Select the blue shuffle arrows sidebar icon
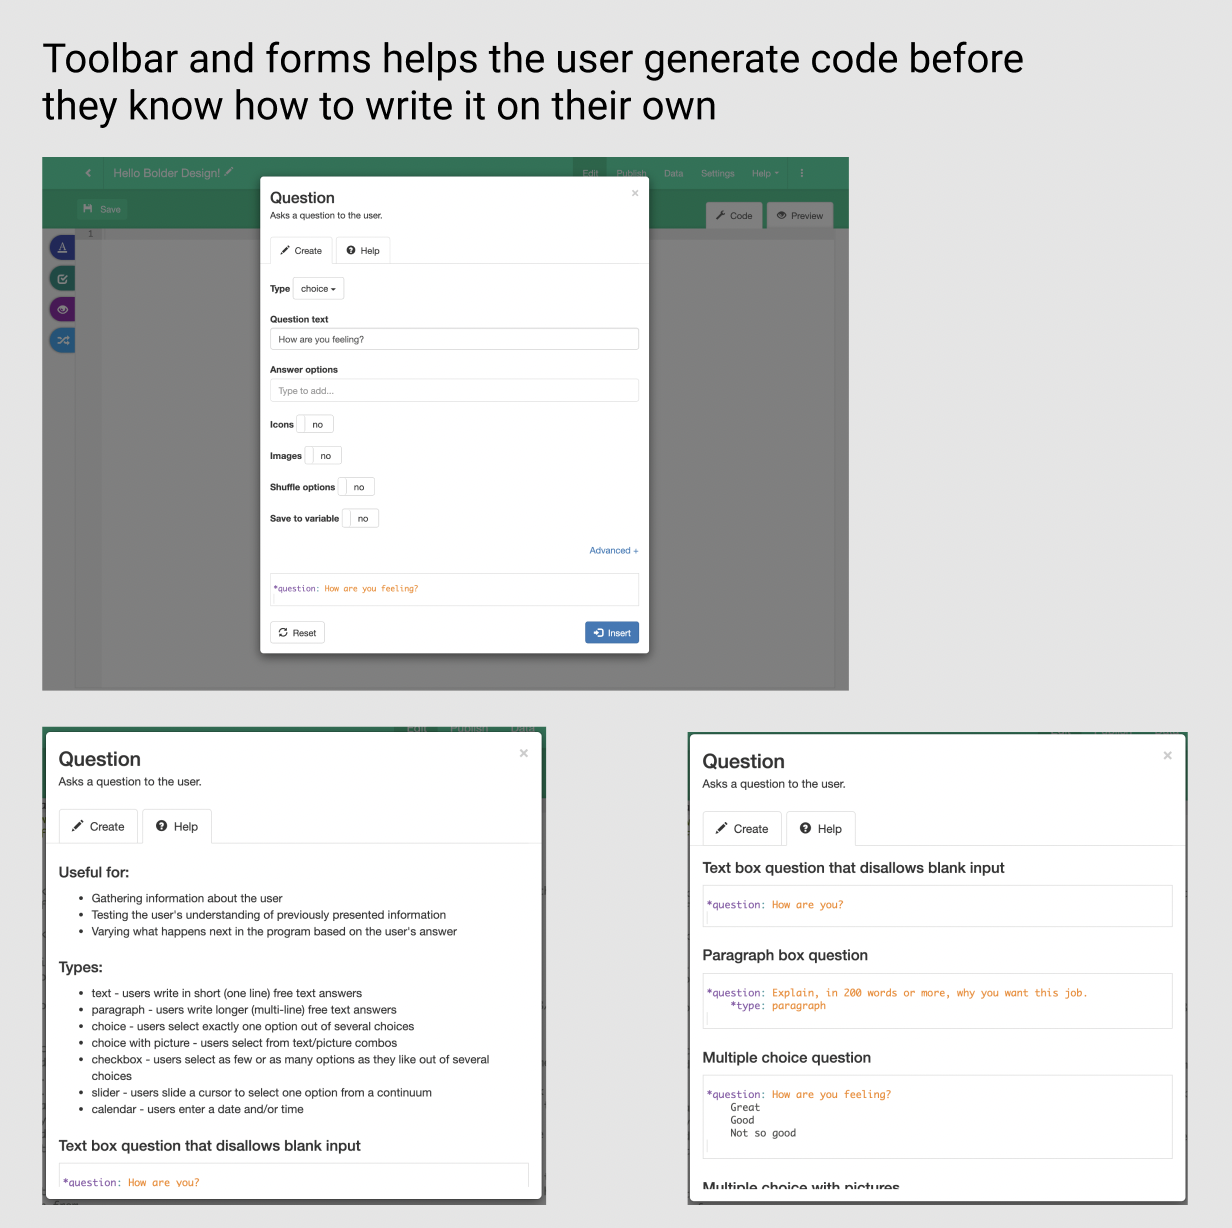This screenshot has width=1232, height=1228. click(62, 340)
